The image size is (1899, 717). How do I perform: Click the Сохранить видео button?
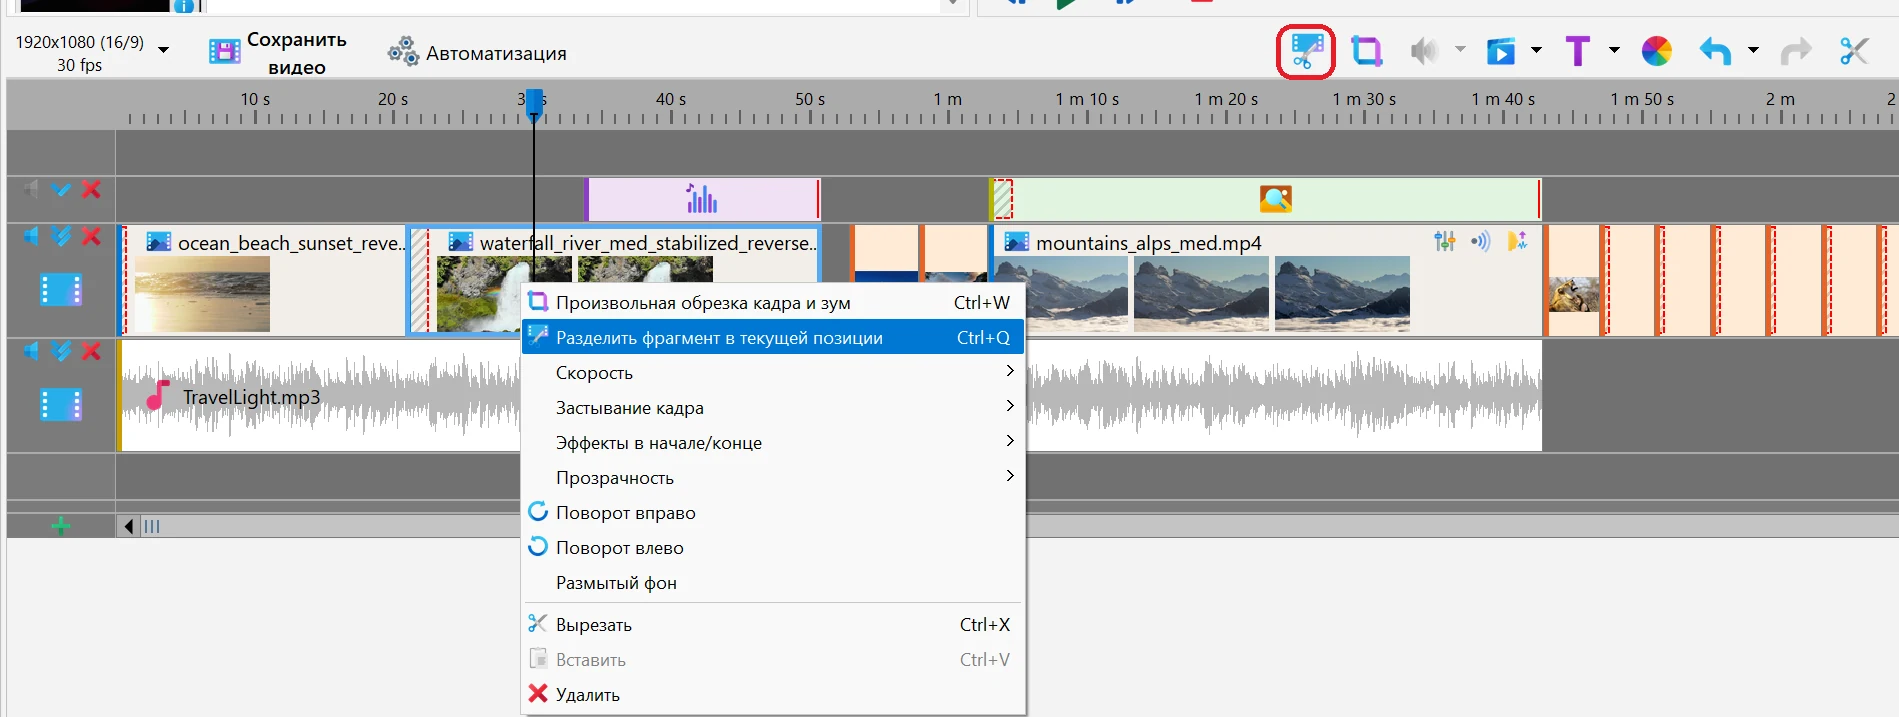point(278,53)
